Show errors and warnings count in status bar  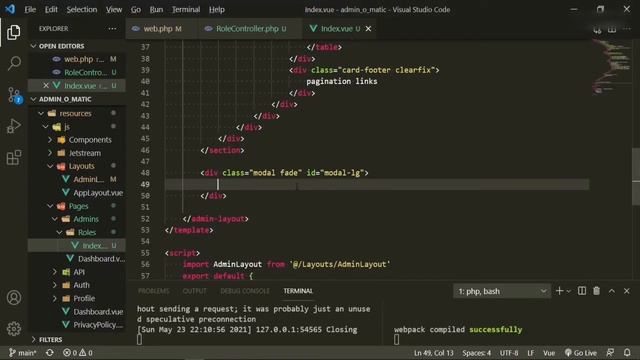(x=78, y=353)
